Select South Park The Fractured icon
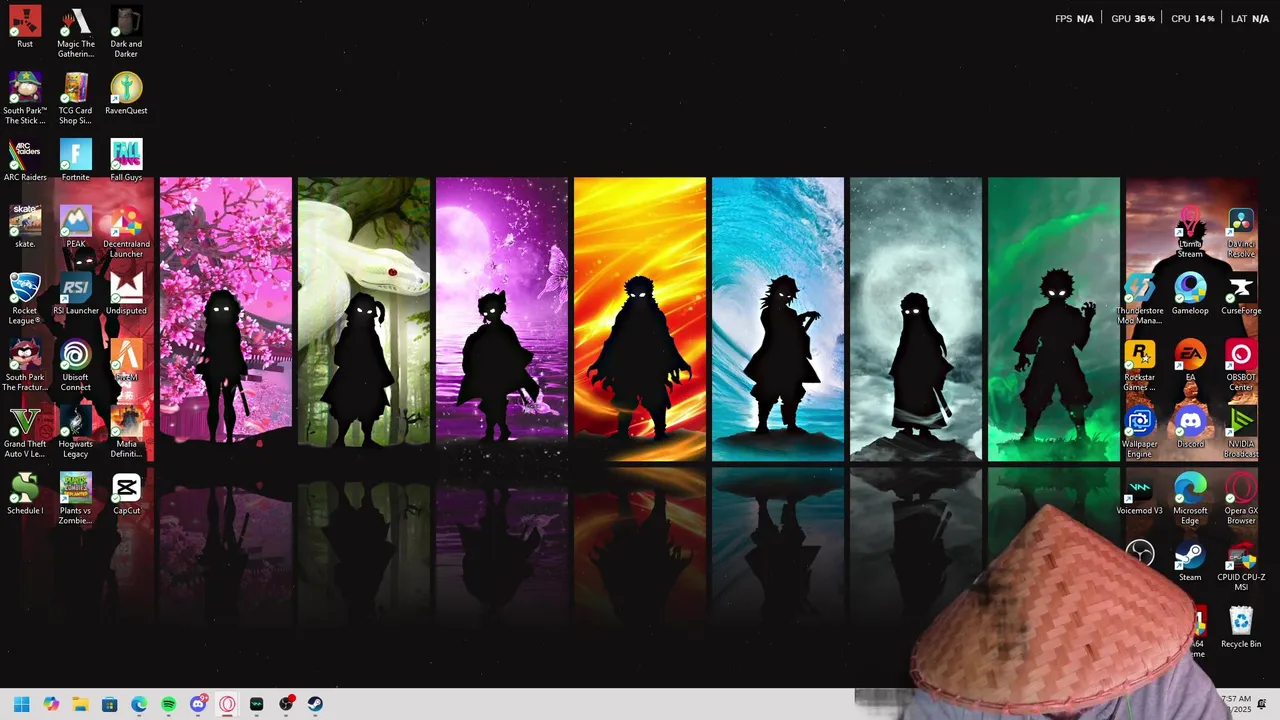Viewport: 1280px width, 720px height. (25, 365)
